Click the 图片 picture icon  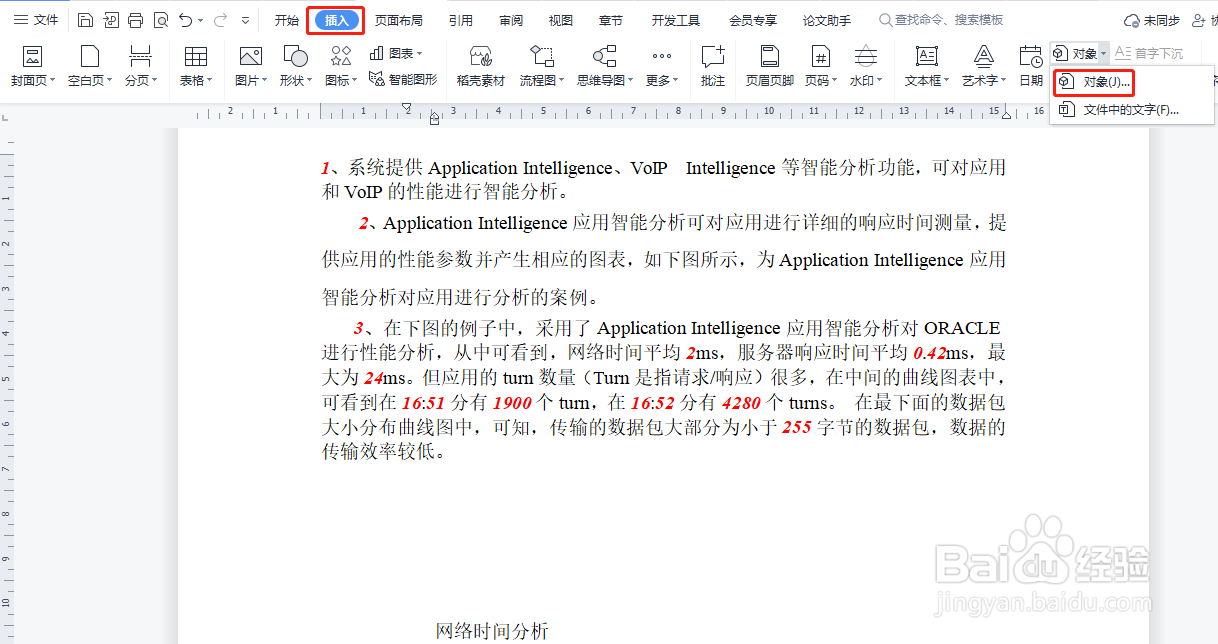(x=250, y=57)
